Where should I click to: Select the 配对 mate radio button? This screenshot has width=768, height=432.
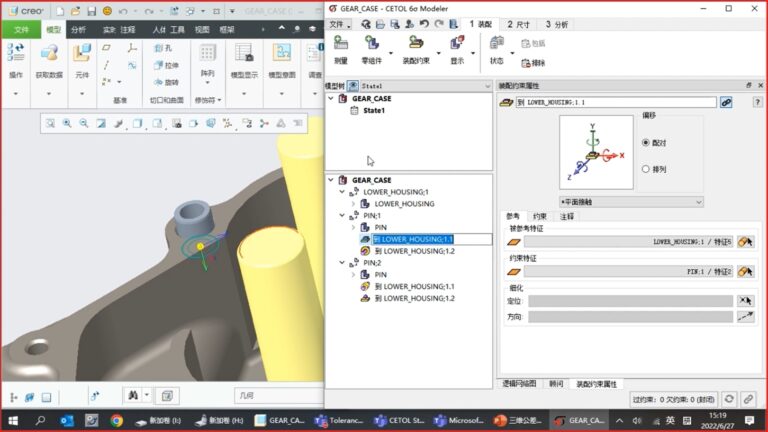[x=646, y=143]
